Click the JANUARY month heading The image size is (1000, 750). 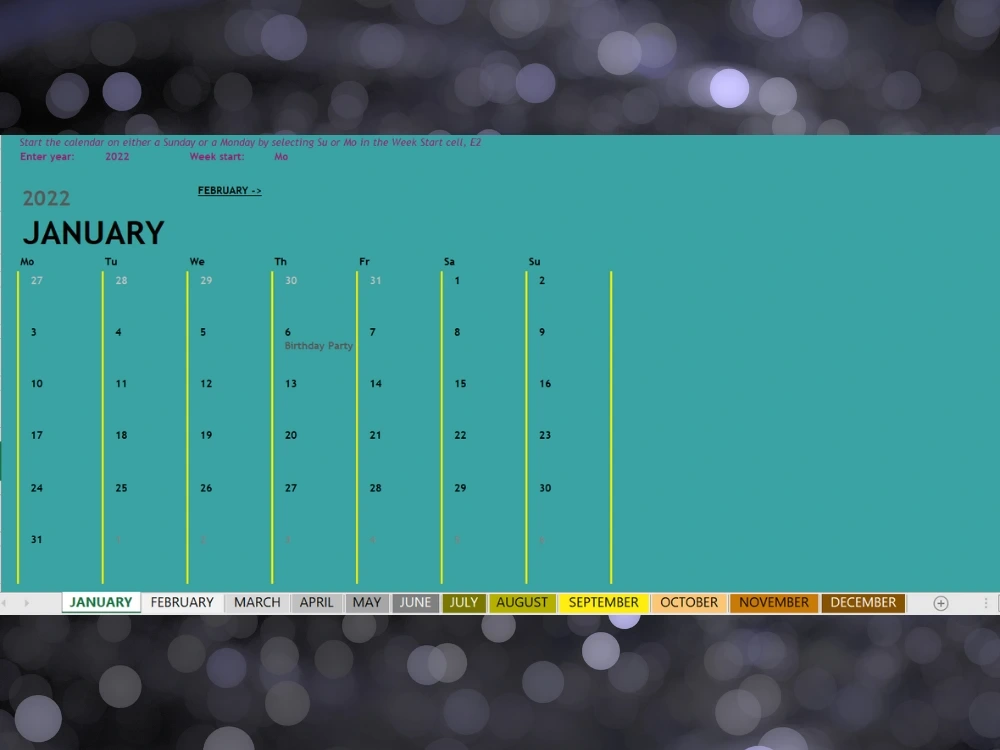click(94, 233)
